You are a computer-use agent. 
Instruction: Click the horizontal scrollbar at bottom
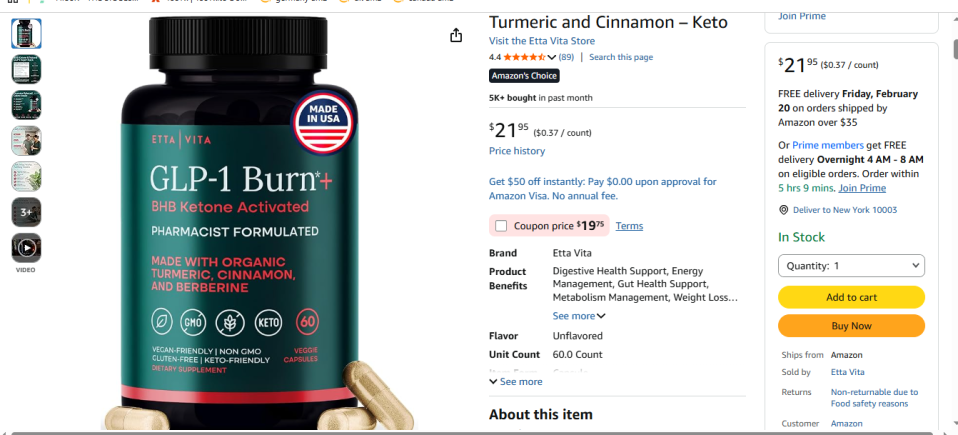tap(479, 433)
